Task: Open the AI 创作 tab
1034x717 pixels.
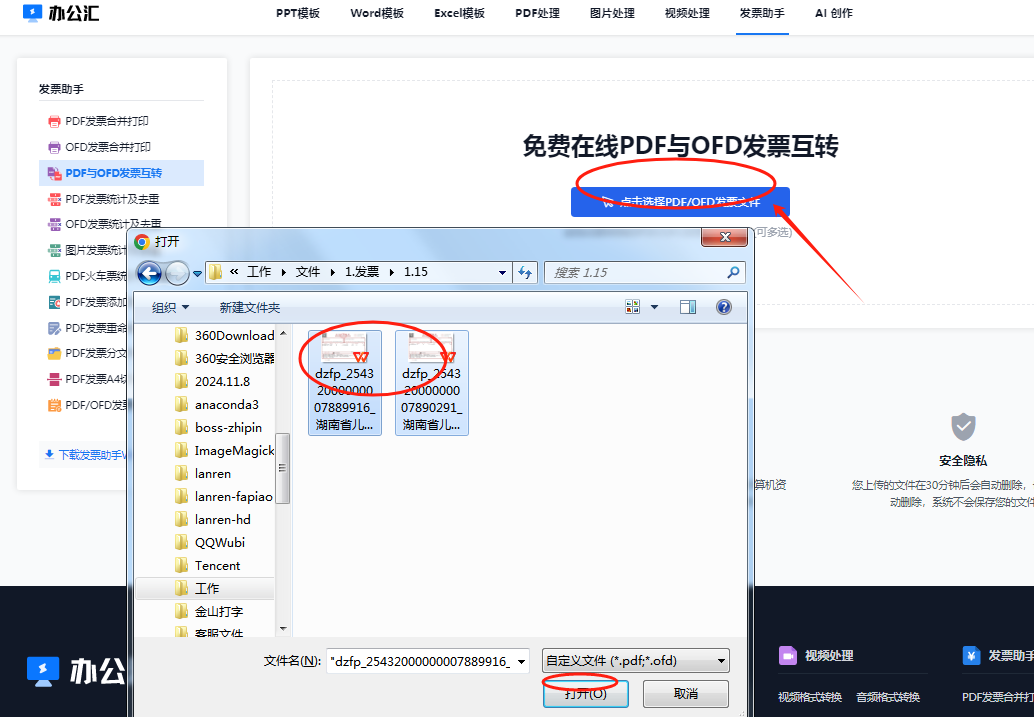Action: click(x=834, y=13)
